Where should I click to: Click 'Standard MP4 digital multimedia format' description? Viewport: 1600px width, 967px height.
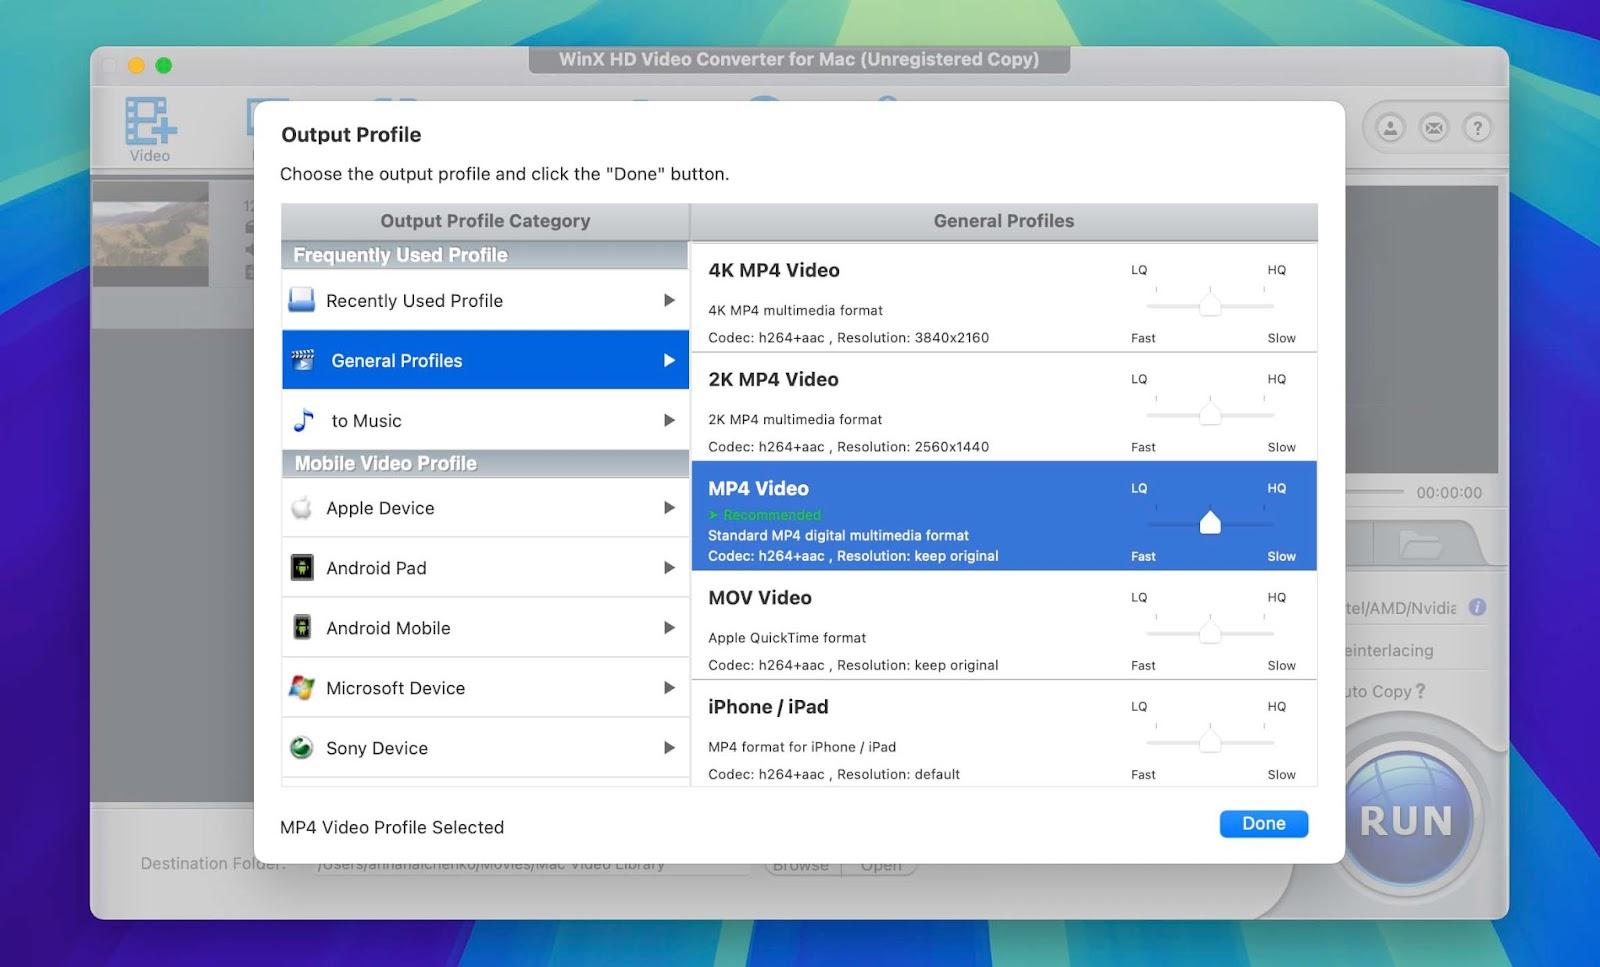[x=838, y=535]
